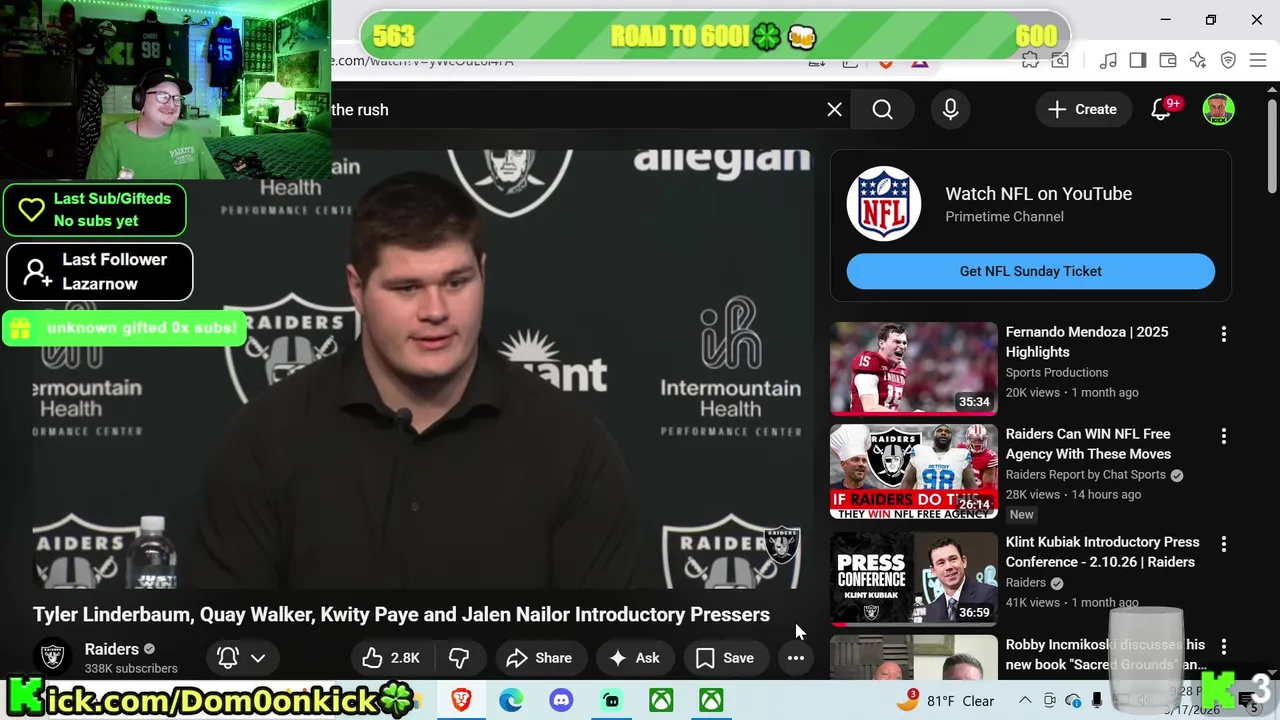Click the scrollbar up arrow
1280x720 pixels.
(1272, 91)
